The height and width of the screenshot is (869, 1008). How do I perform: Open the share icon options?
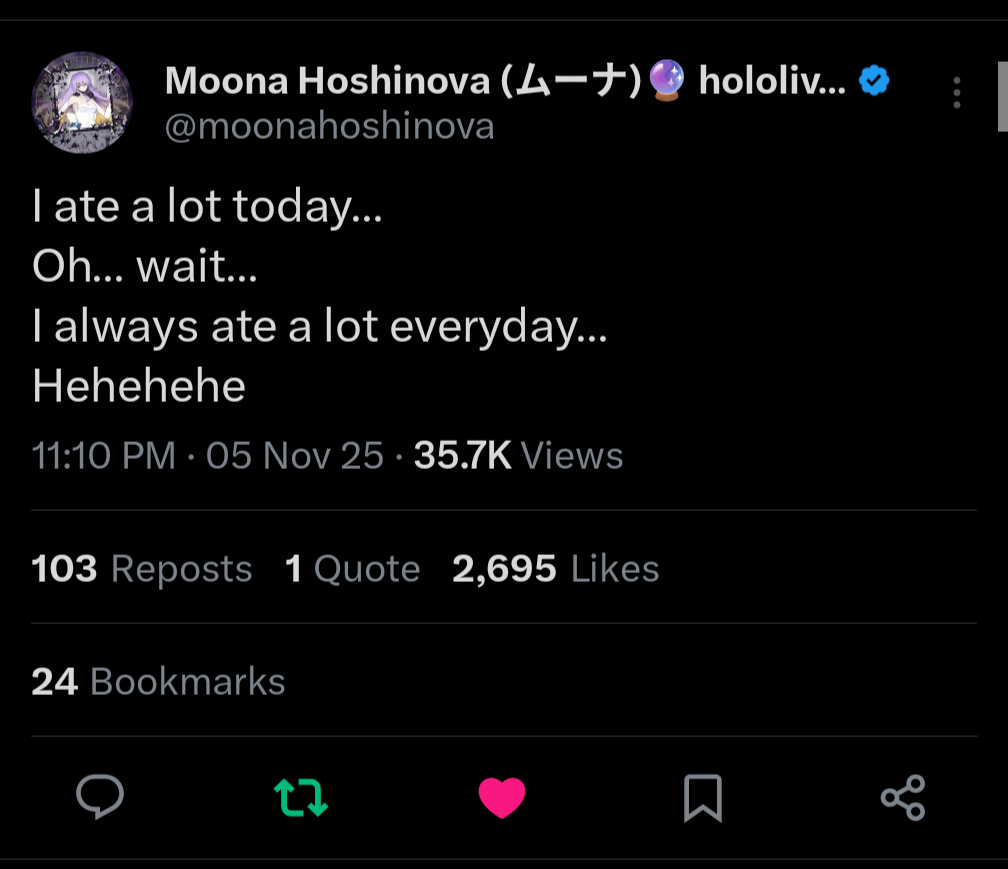[903, 798]
